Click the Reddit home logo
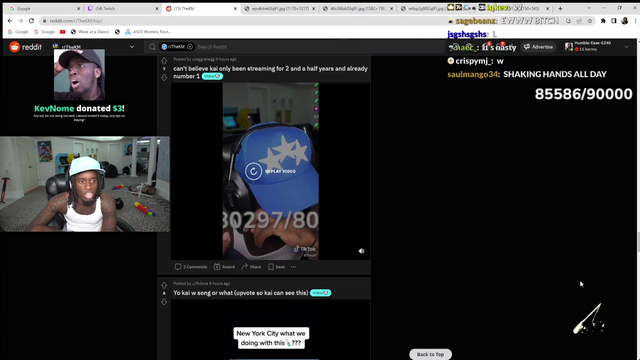Image resolution: width=640 pixels, height=360 pixels. [25, 47]
